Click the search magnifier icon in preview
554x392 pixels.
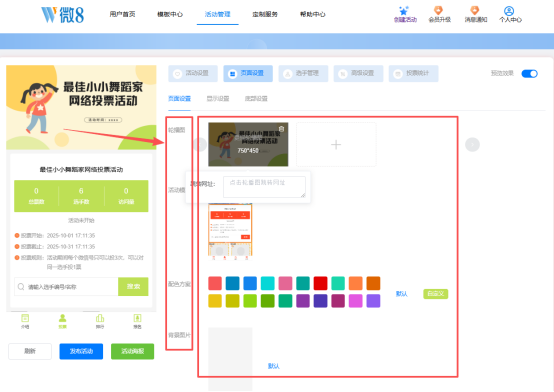(21, 287)
